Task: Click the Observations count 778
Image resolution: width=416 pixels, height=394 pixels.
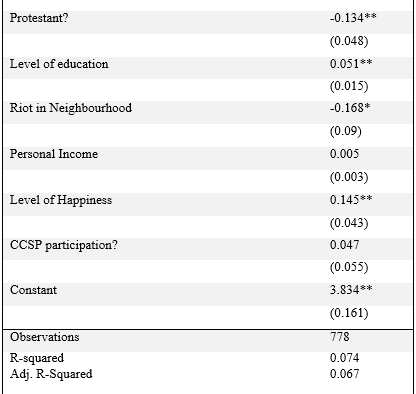Action: (340, 337)
